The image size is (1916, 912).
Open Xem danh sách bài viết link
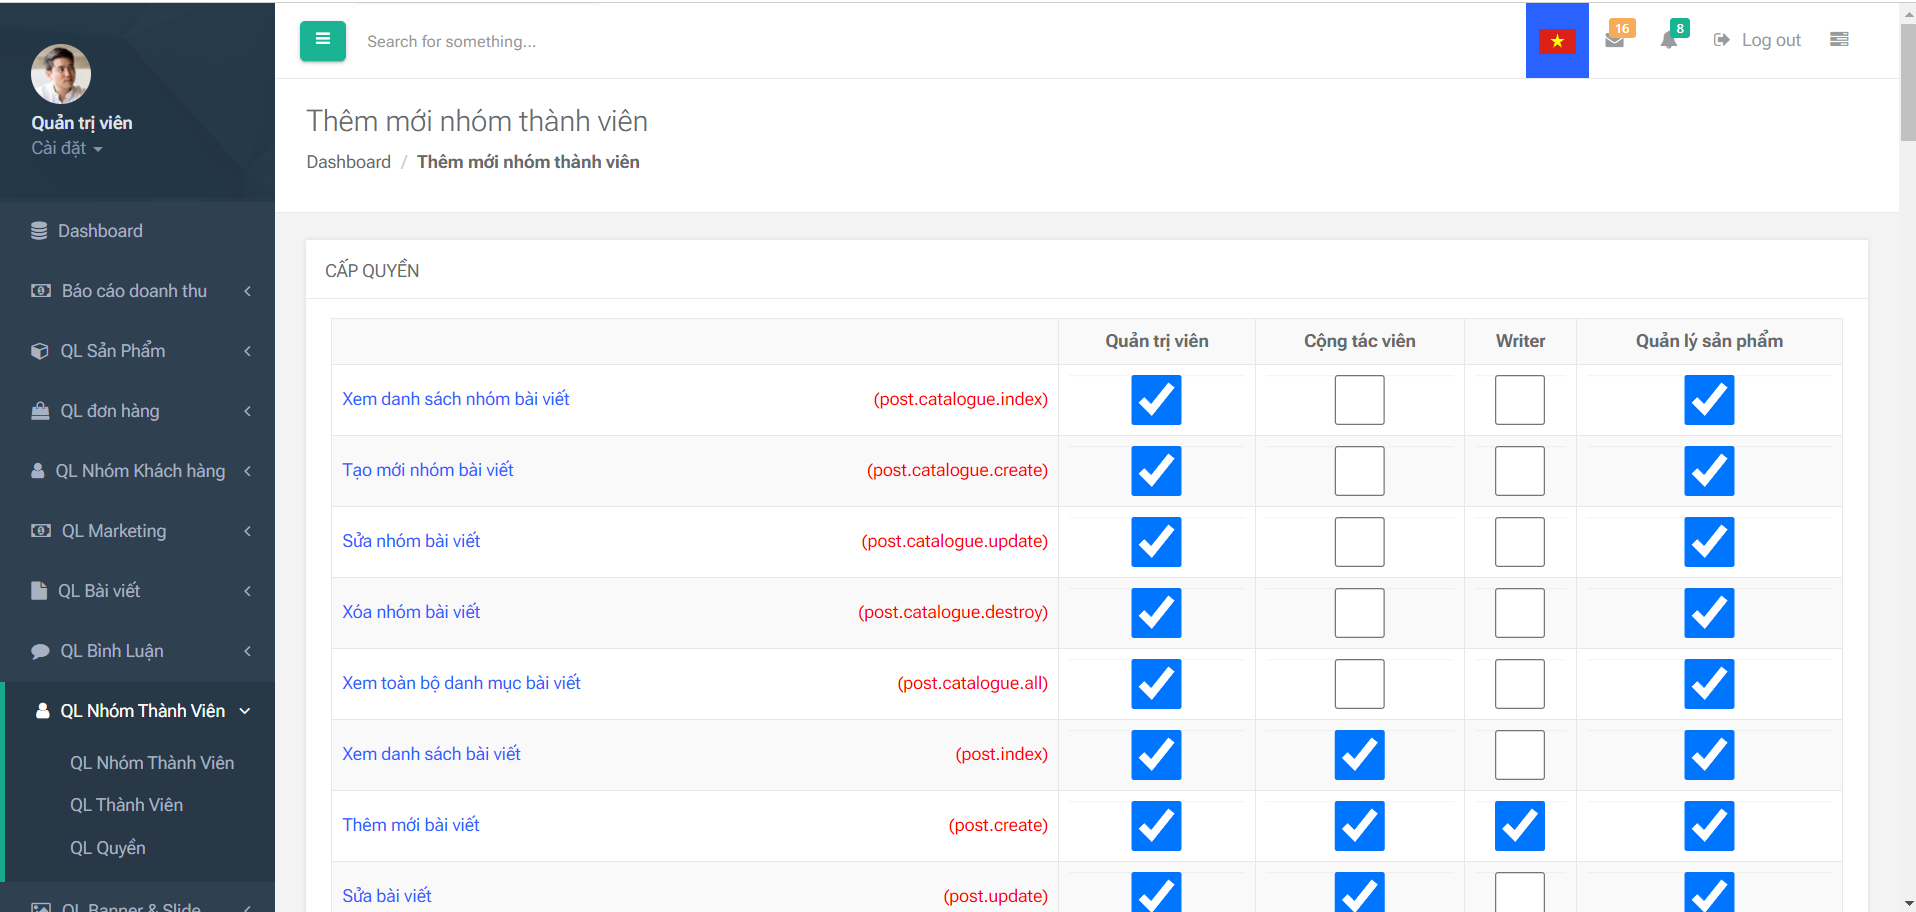pos(431,754)
